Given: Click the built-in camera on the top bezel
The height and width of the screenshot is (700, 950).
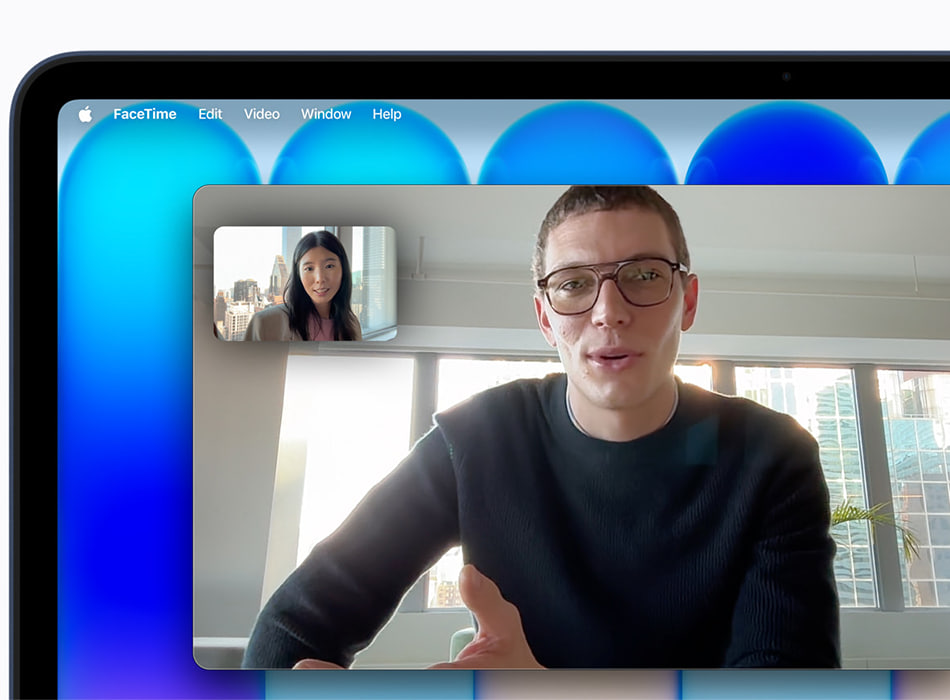Looking at the screenshot, I should coord(787,76).
